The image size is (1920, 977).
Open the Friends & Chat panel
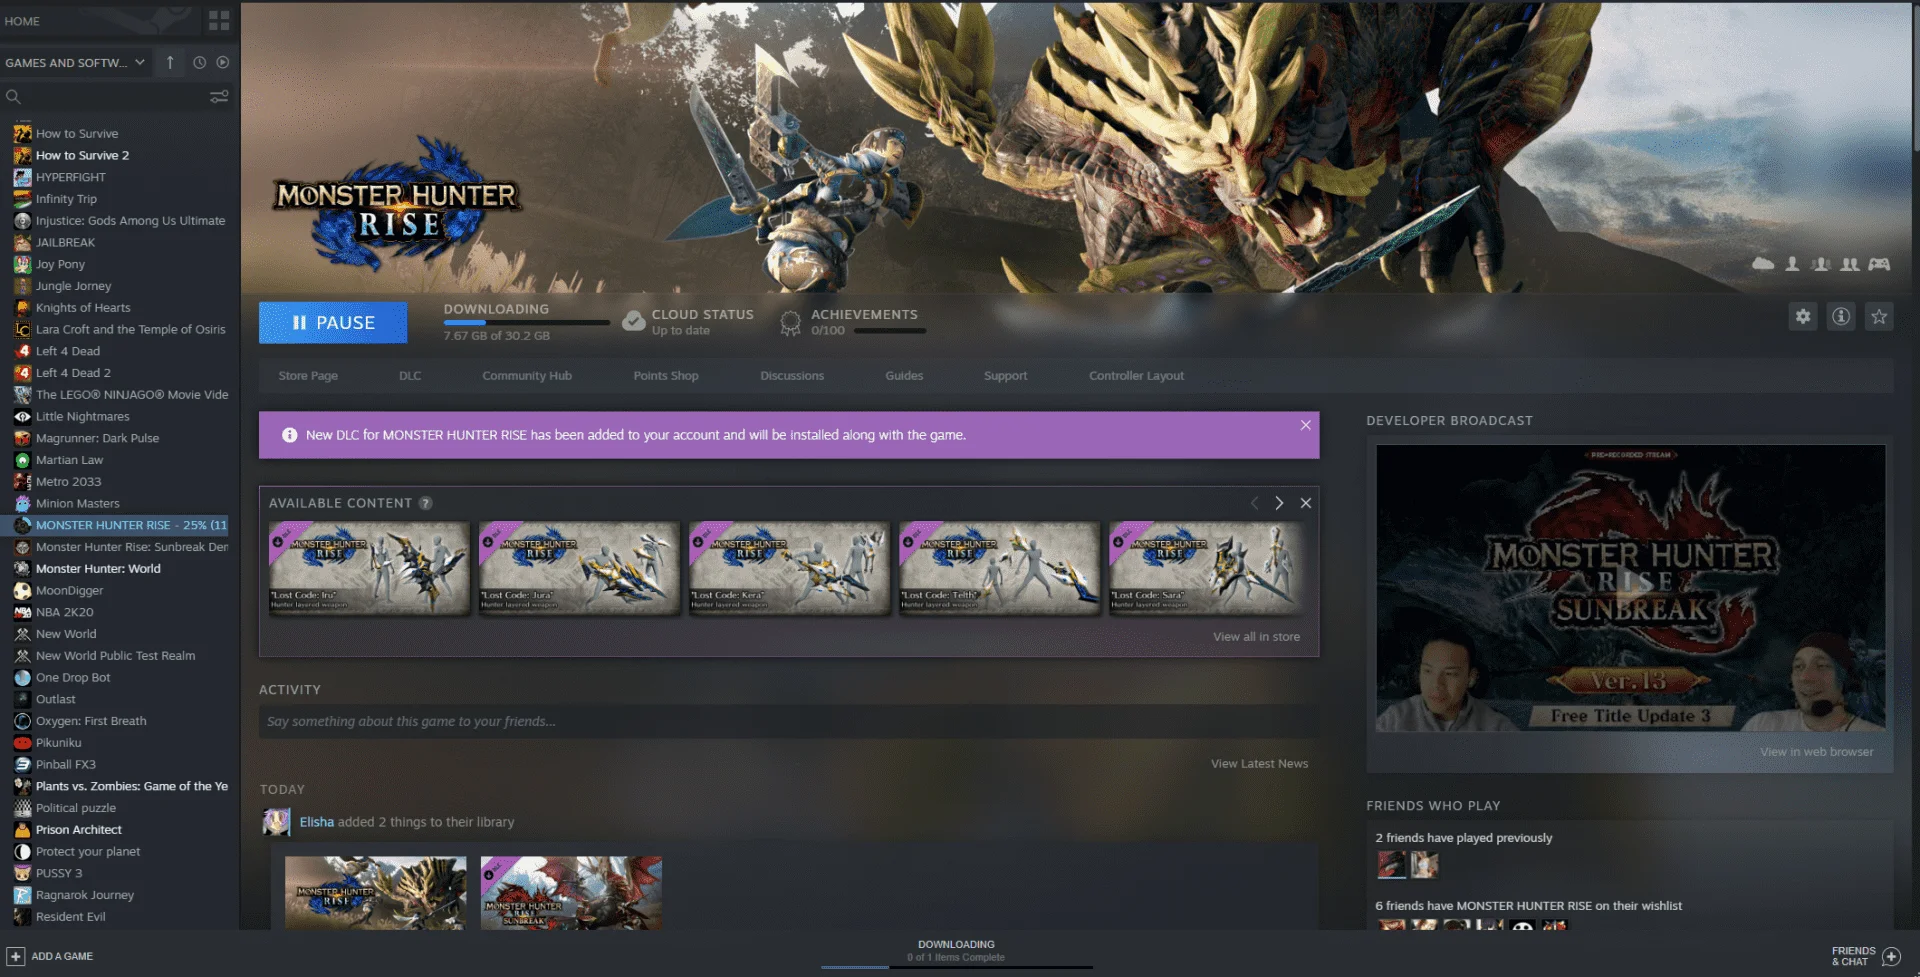[1865, 956]
